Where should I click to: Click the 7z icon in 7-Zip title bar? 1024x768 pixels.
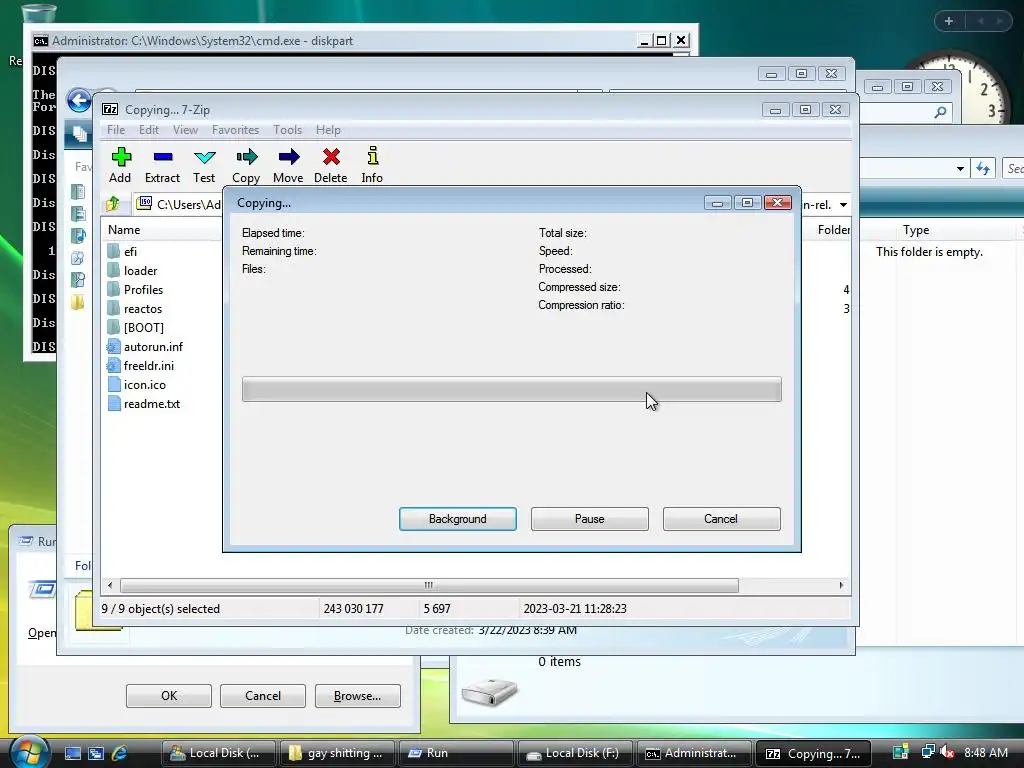coord(110,110)
